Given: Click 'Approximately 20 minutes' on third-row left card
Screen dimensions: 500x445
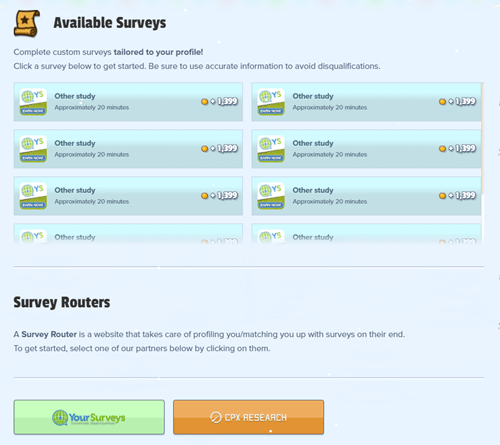Looking at the screenshot, I should 92,201.
